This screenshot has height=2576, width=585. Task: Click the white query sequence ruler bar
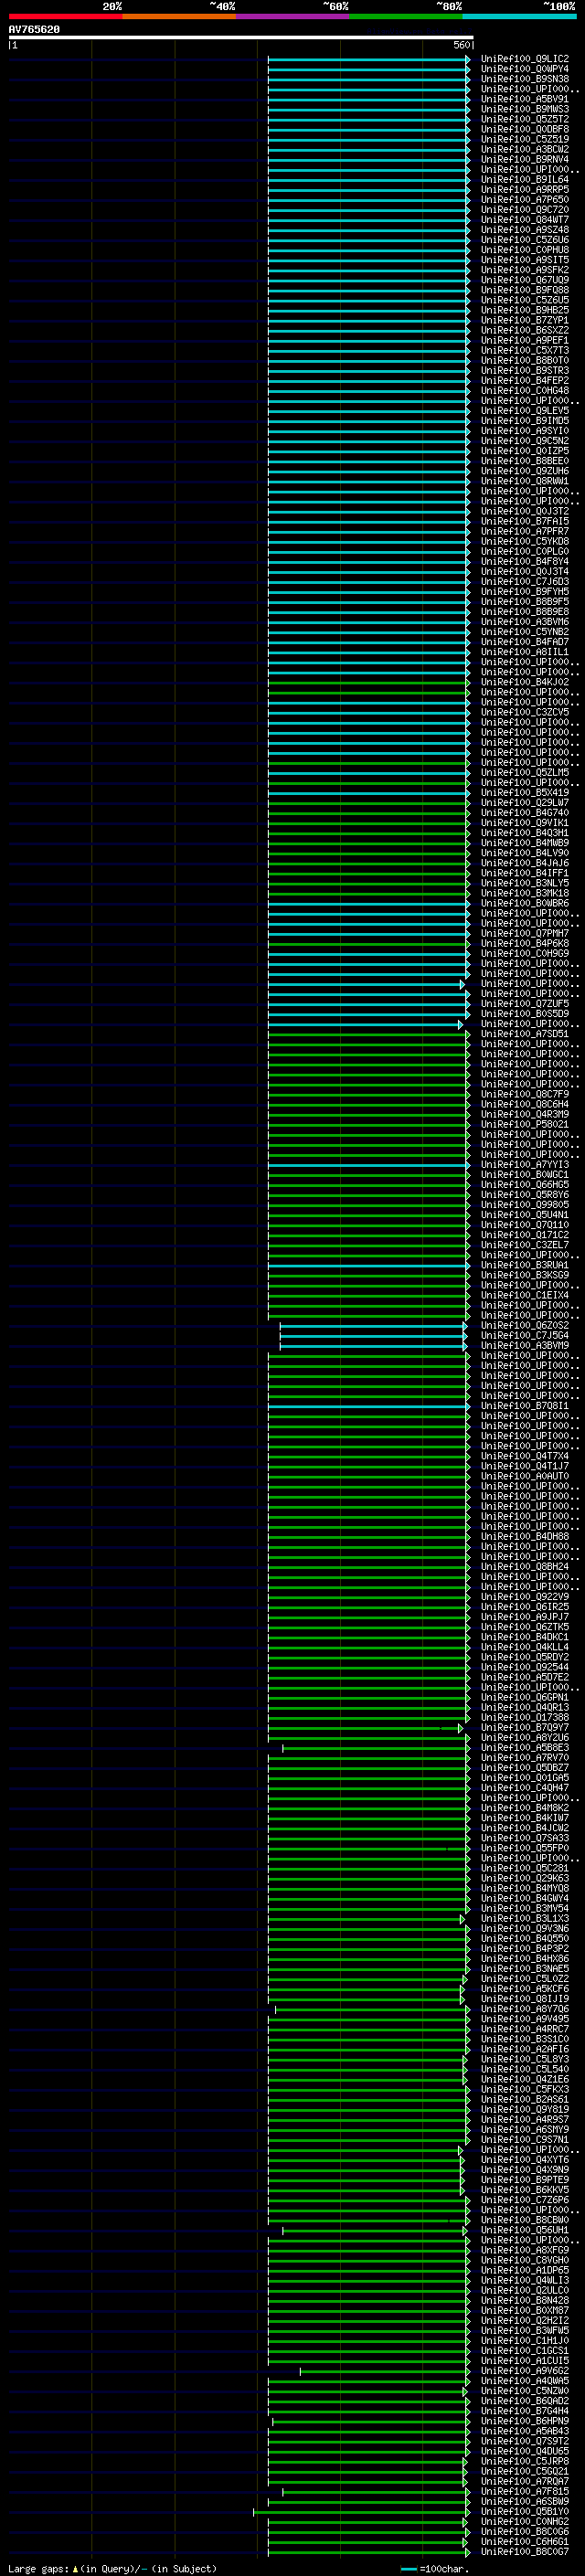(x=240, y=38)
